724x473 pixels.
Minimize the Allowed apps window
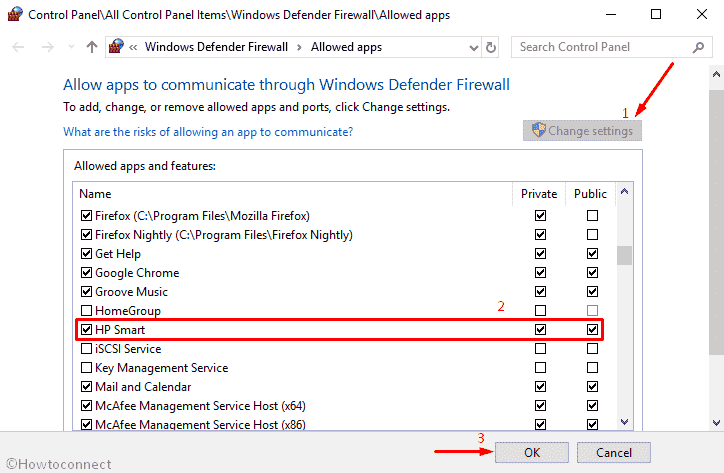pyautogui.click(x=611, y=14)
